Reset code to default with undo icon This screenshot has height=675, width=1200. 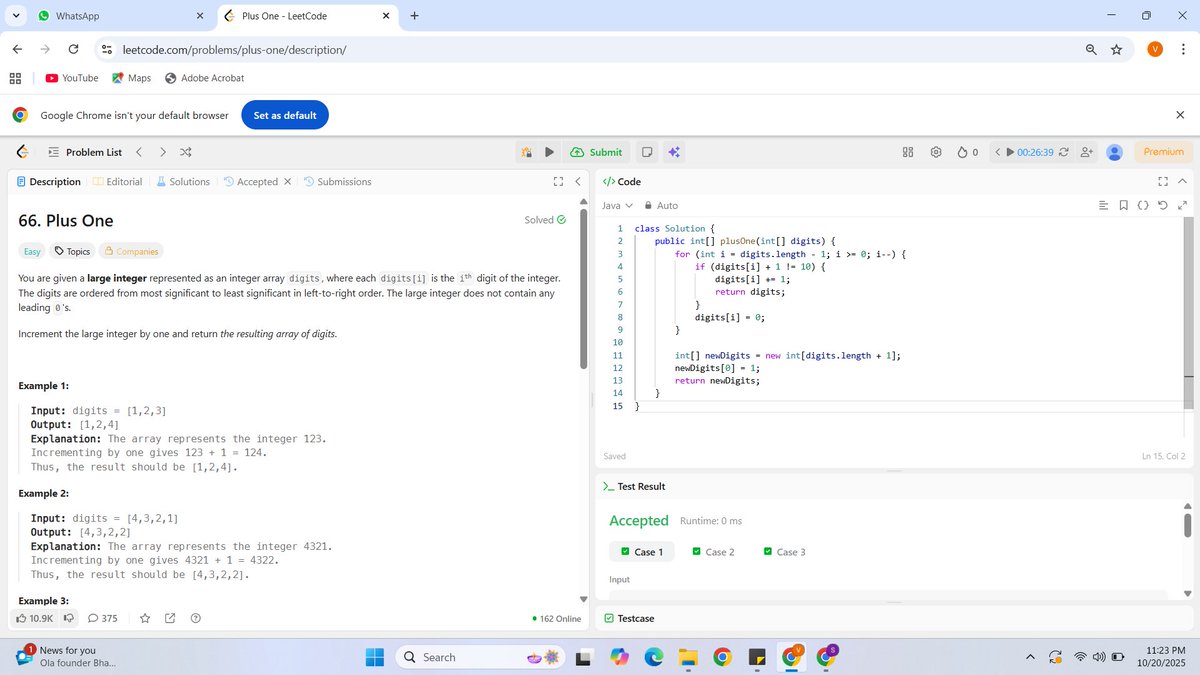[x=1163, y=205]
